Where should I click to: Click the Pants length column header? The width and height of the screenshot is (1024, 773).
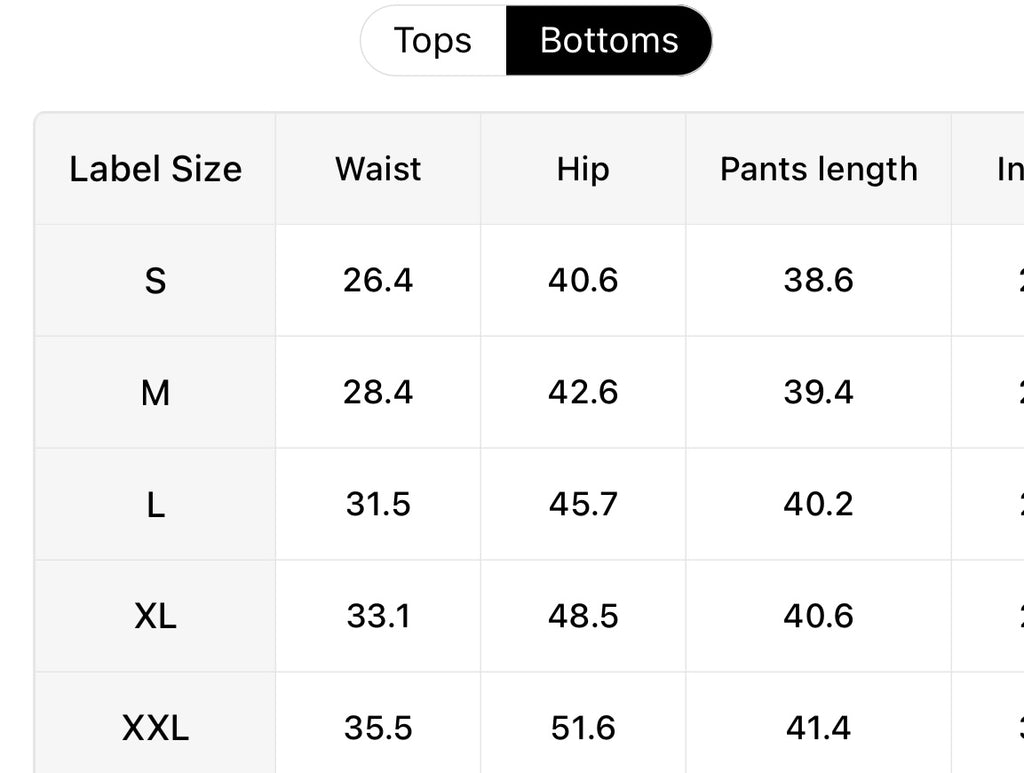point(818,169)
